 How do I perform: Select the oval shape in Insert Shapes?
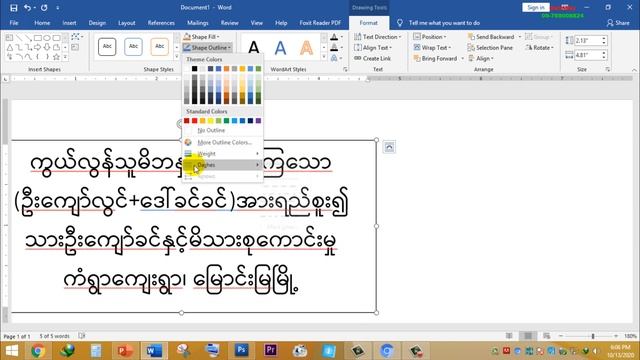47,38
